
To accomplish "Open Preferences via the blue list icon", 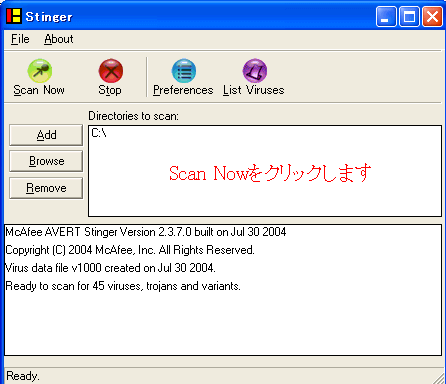I will click(x=184, y=71).
